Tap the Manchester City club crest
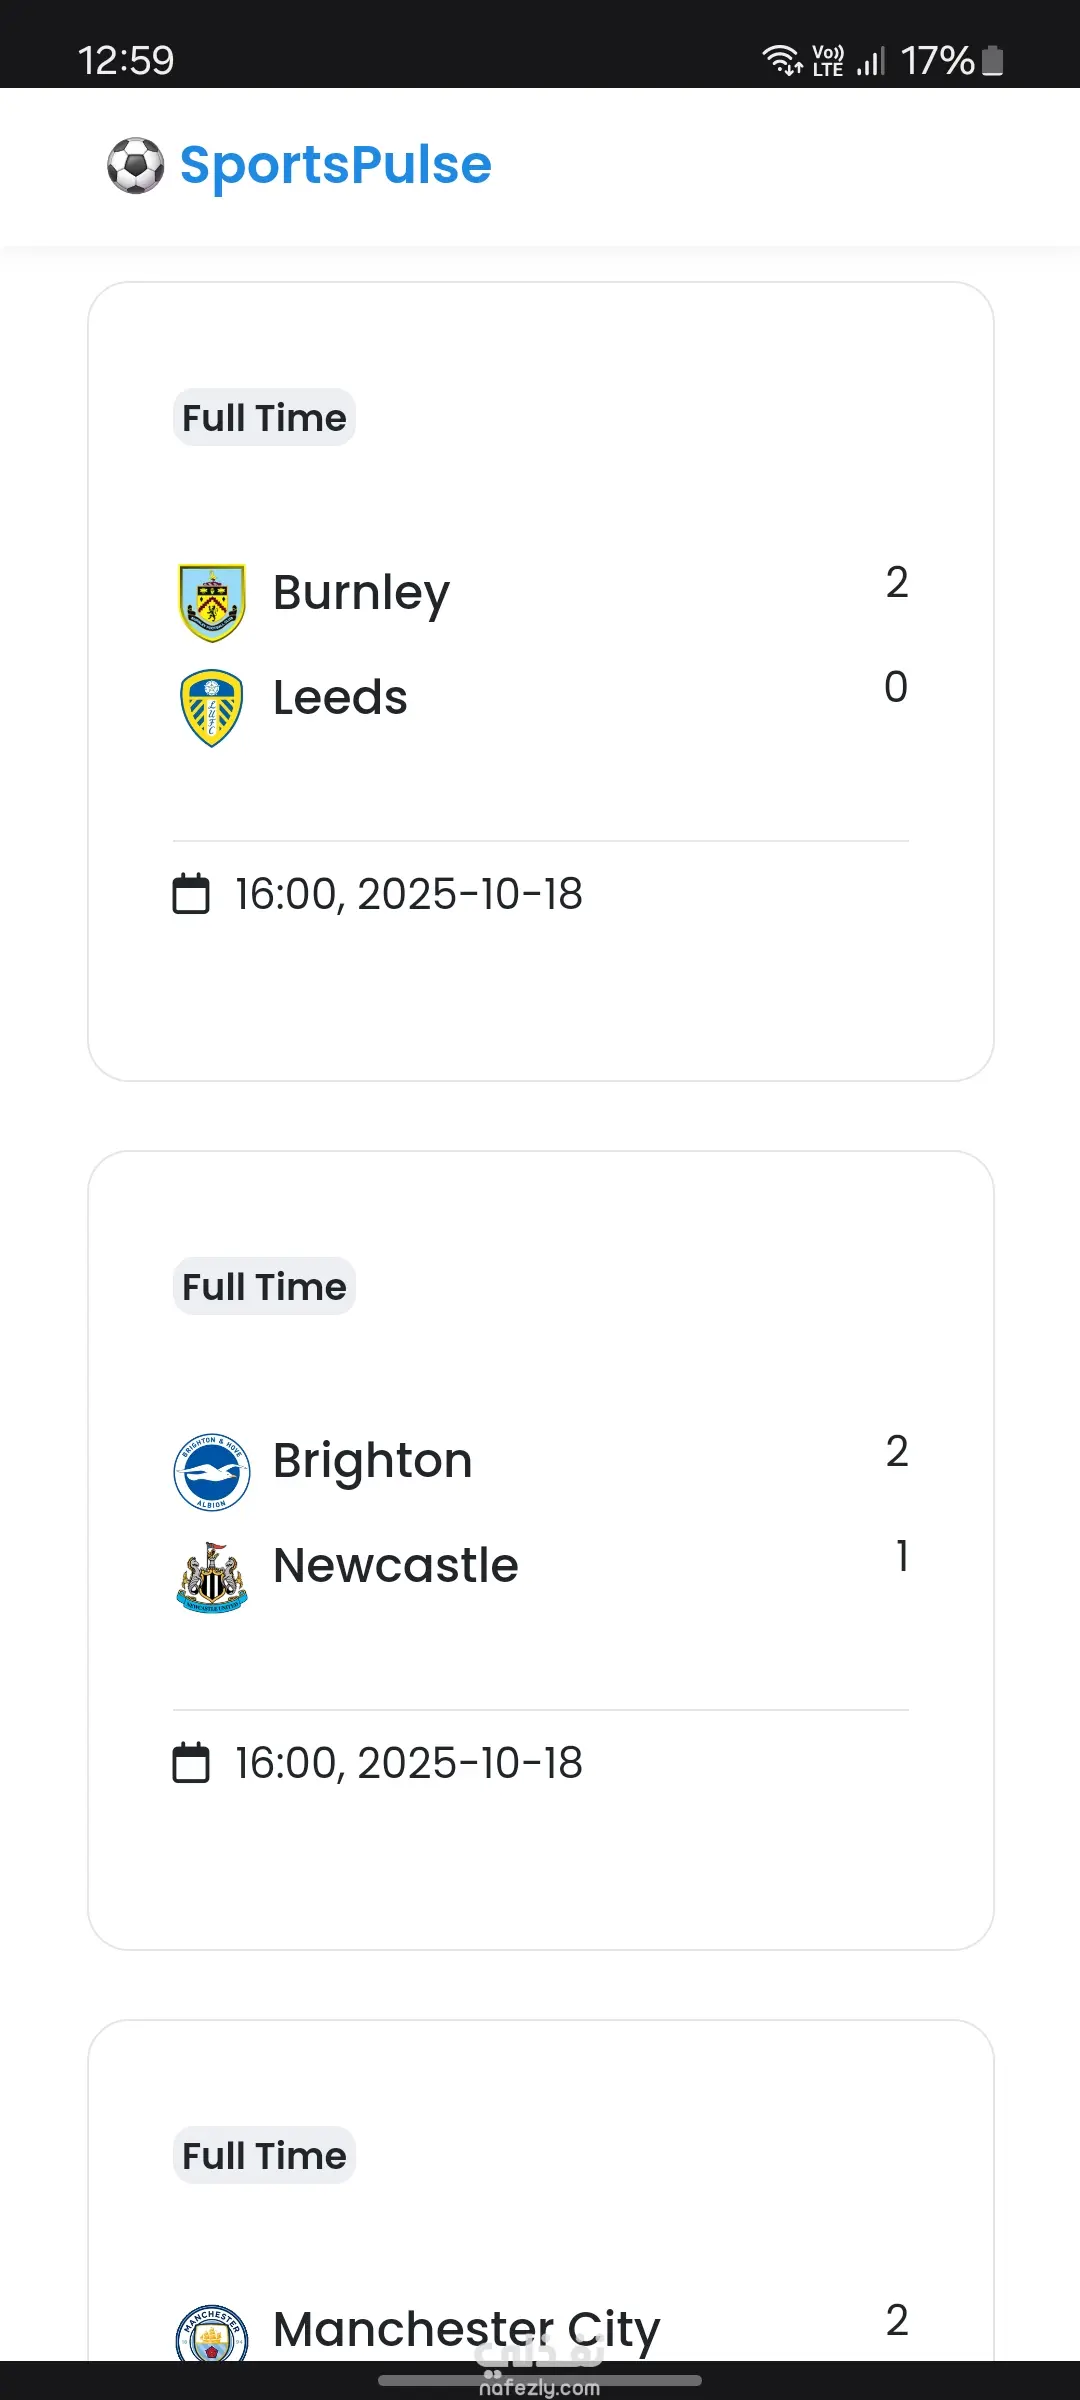 click(211, 2335)
